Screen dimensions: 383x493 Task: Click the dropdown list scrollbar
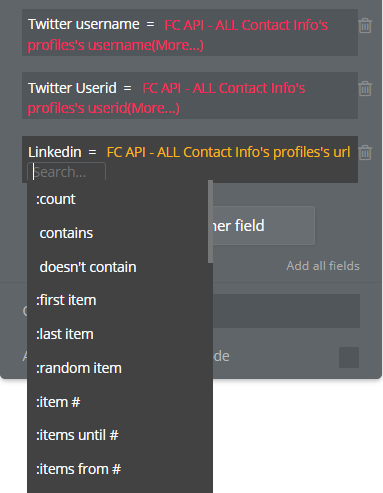pyautogui.click(x=210, y=222)
